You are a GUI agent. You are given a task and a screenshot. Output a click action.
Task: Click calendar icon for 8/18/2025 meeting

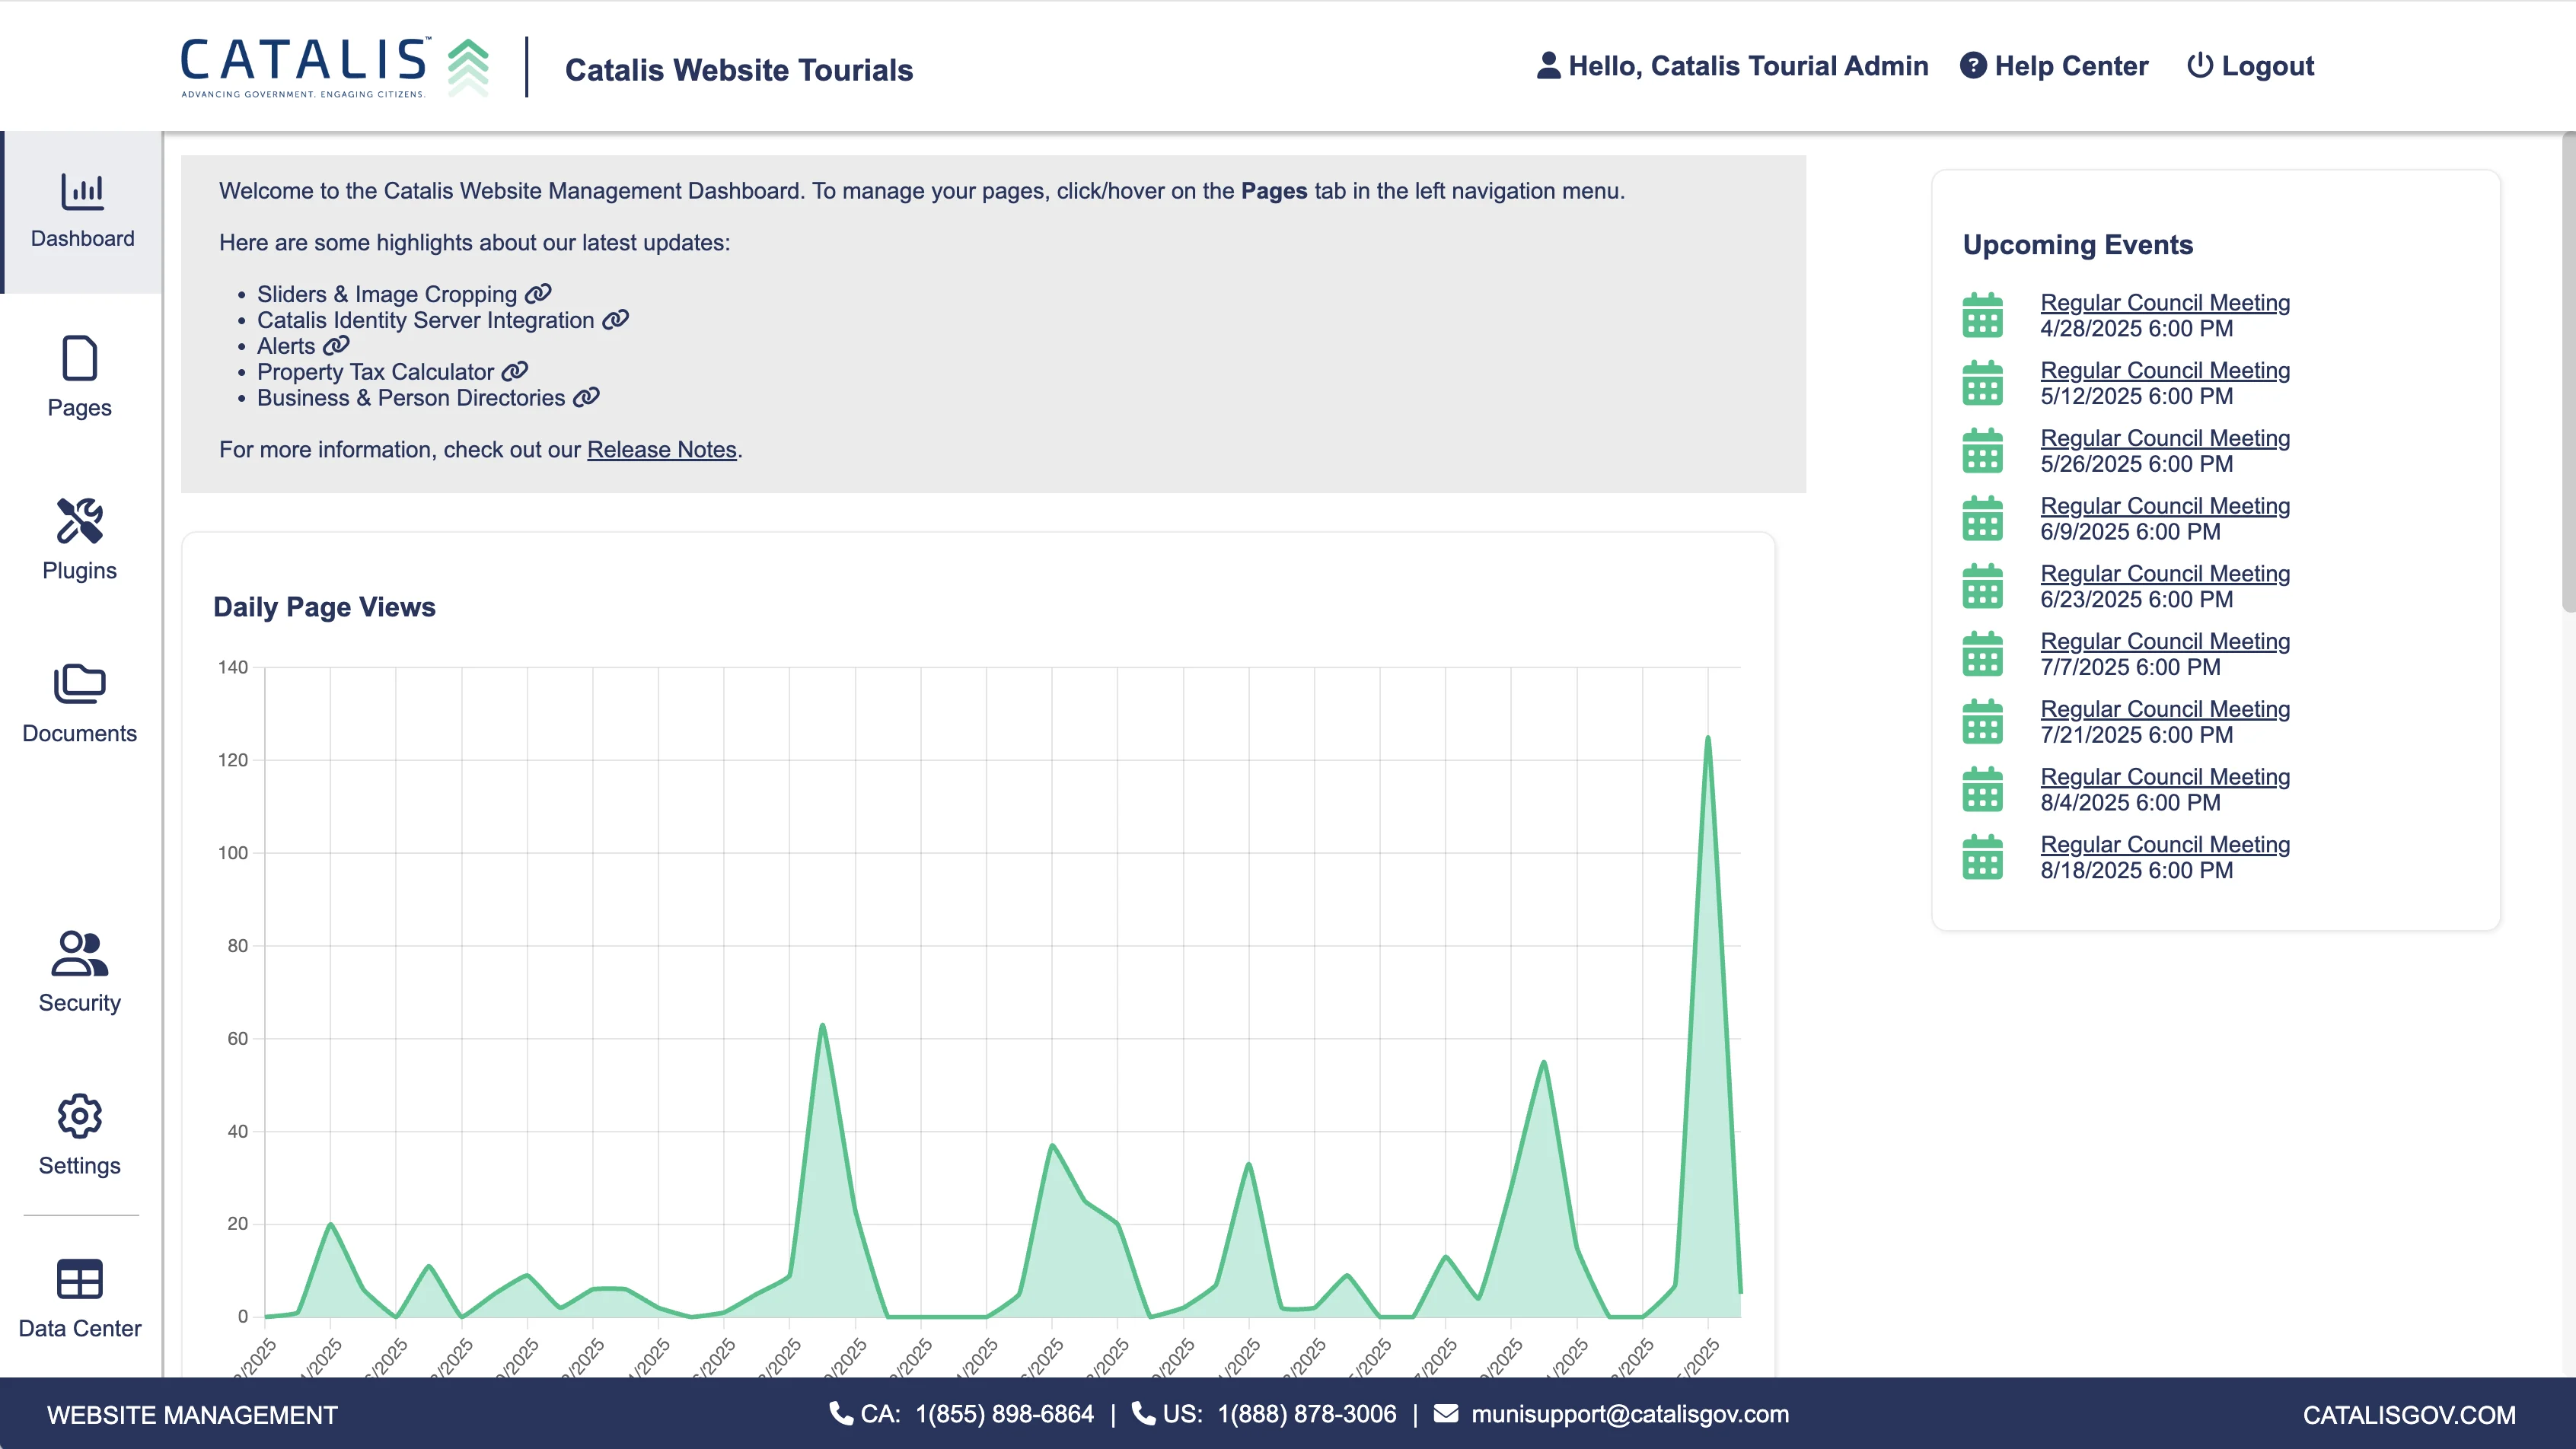[x=1982, y=857]
